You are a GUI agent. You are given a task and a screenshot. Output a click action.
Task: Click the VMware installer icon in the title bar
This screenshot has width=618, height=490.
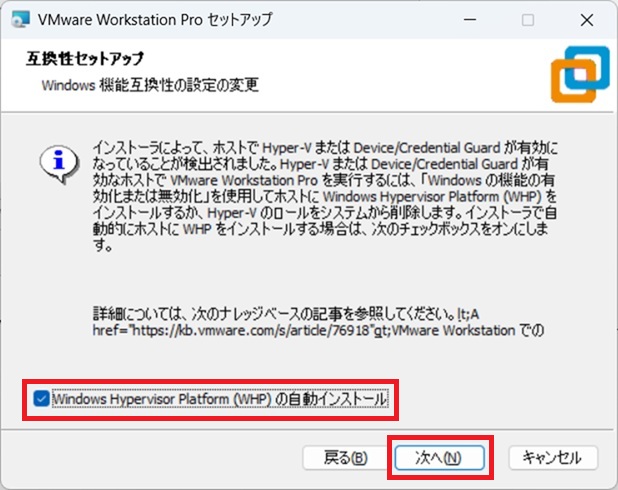pos(20,19)
